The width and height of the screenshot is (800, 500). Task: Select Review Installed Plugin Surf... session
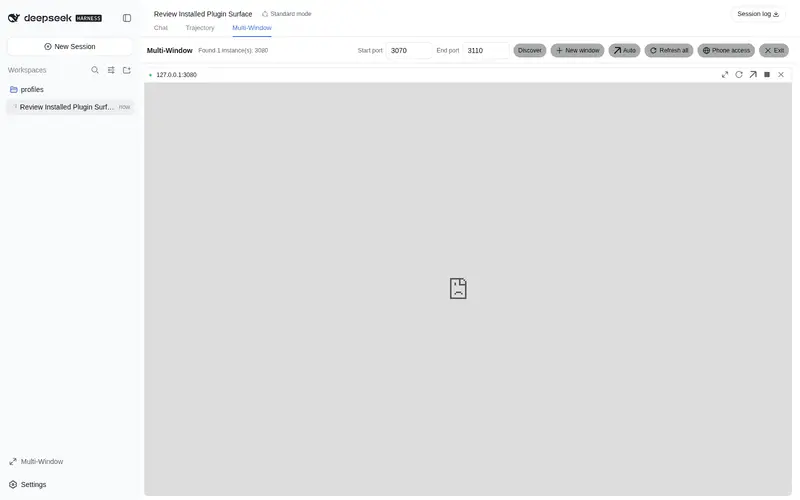pyautogui.click(x=70, y=107)
